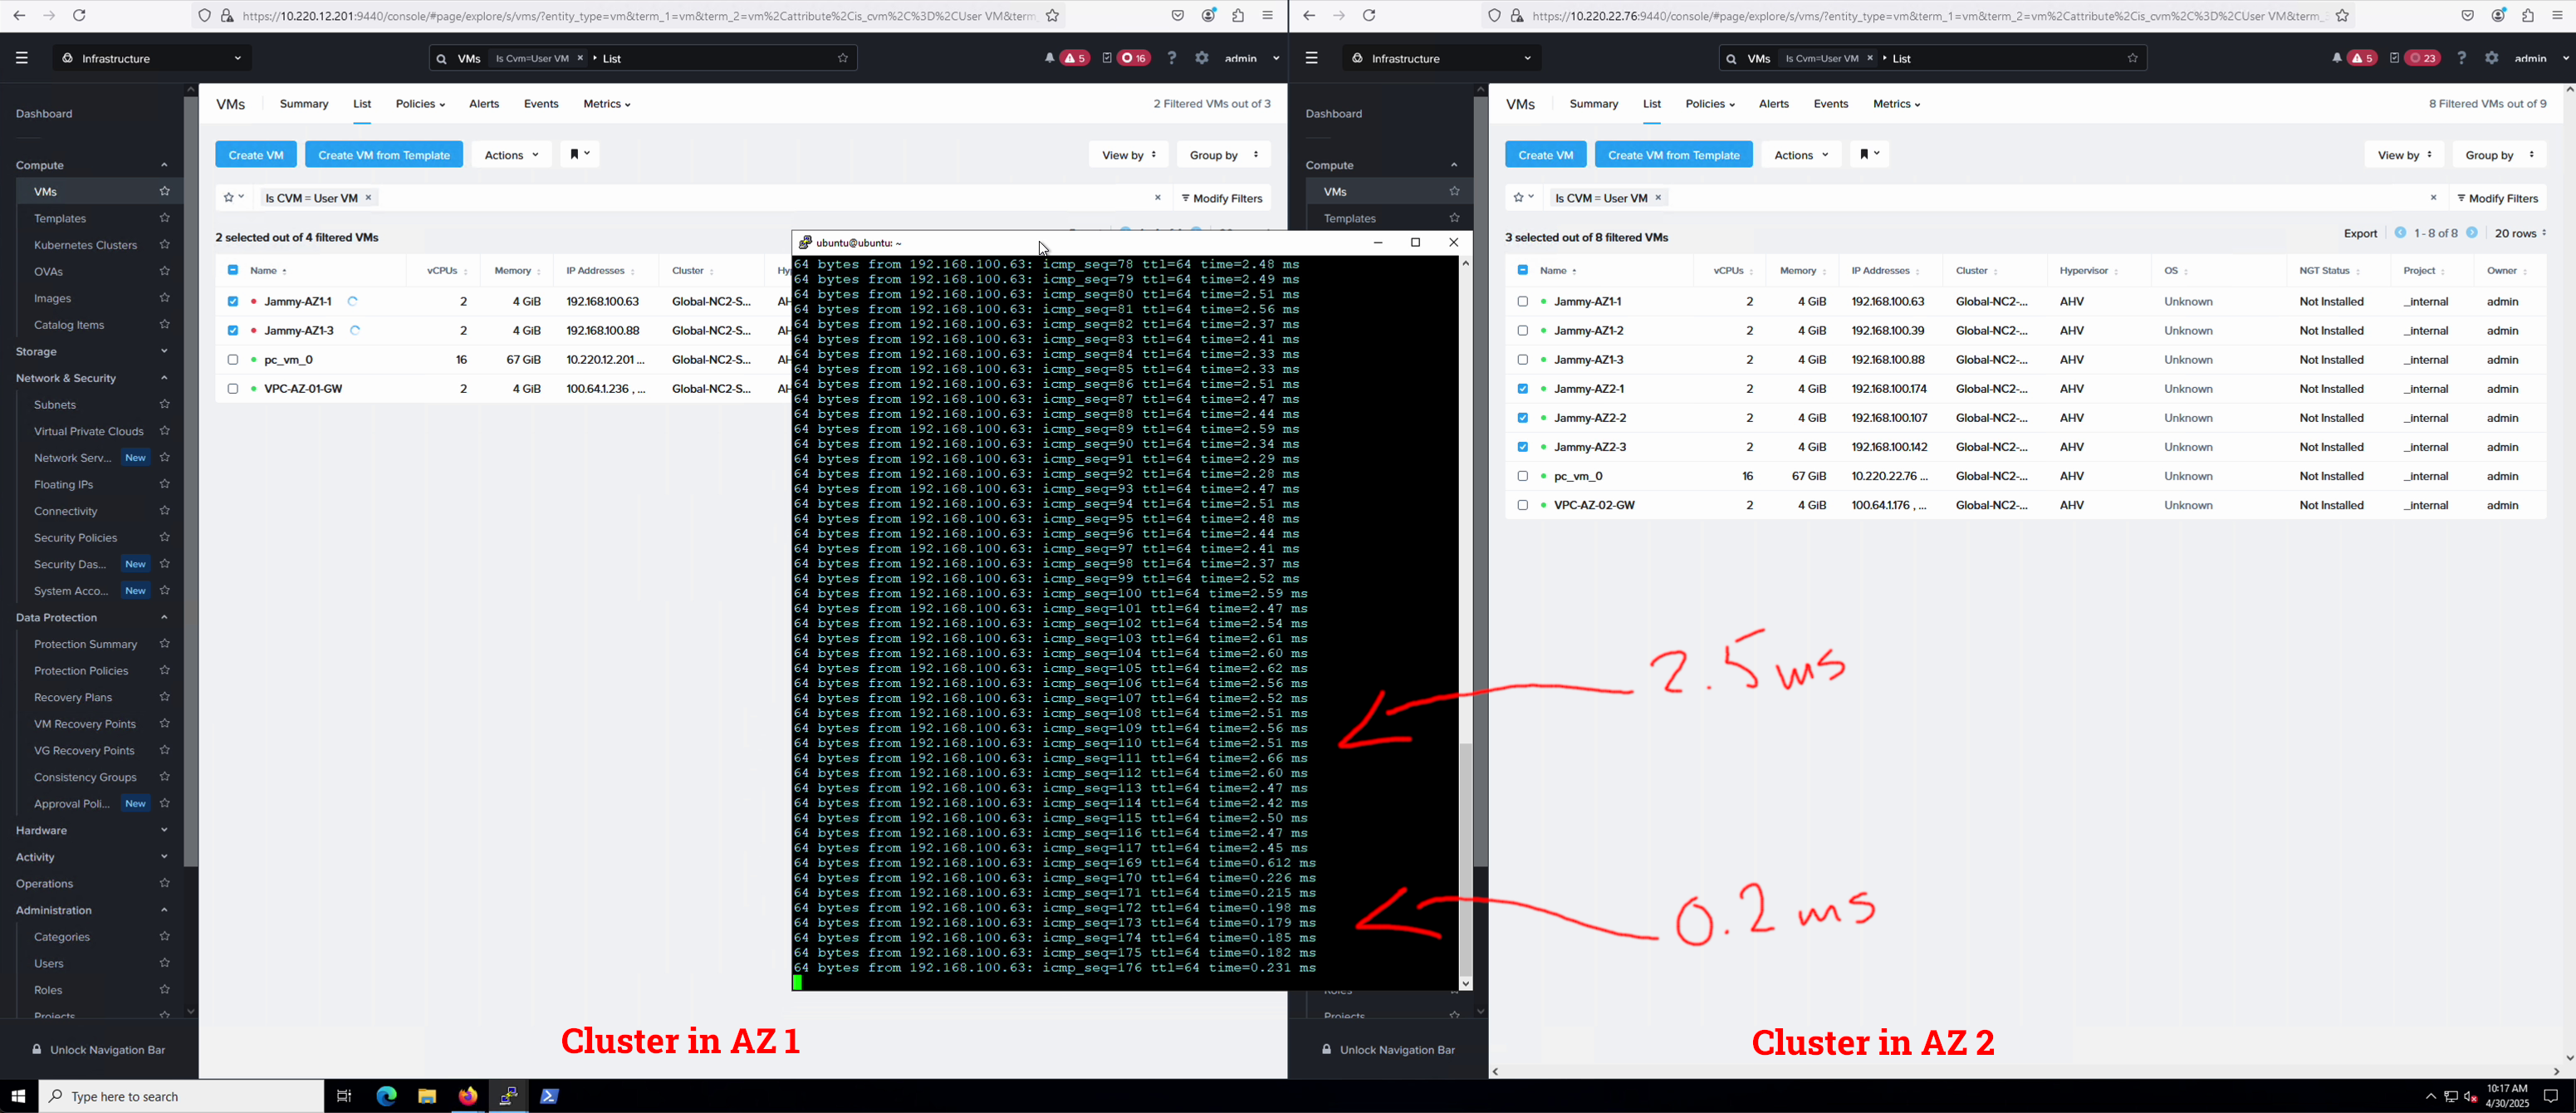
Task: Open help question mark in AZ 1 console
Action: pyautogui.click(x=1171, y=58)
